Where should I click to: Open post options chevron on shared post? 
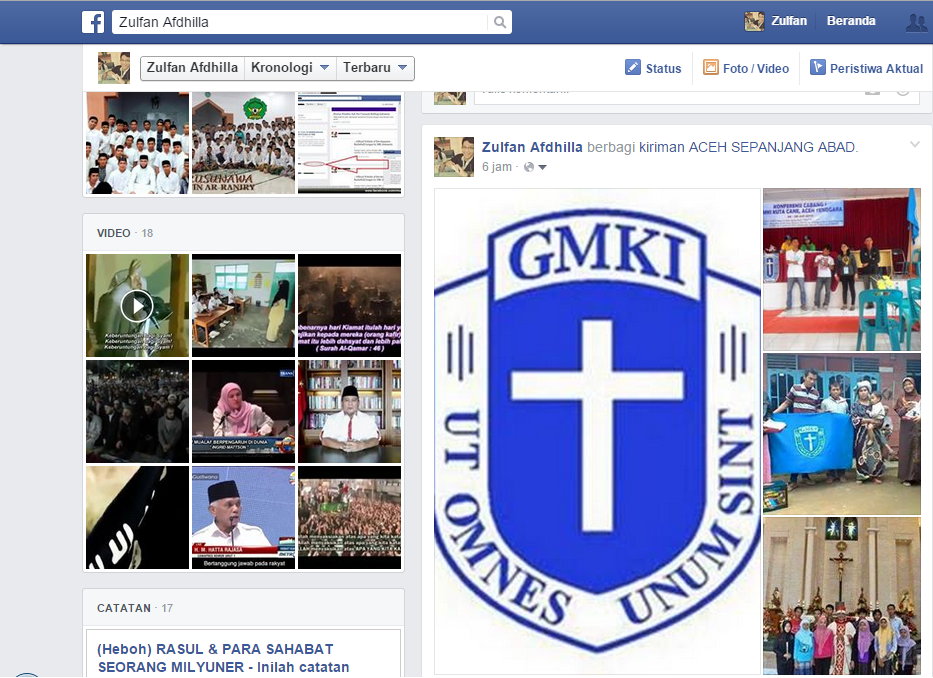click(915, 145)
